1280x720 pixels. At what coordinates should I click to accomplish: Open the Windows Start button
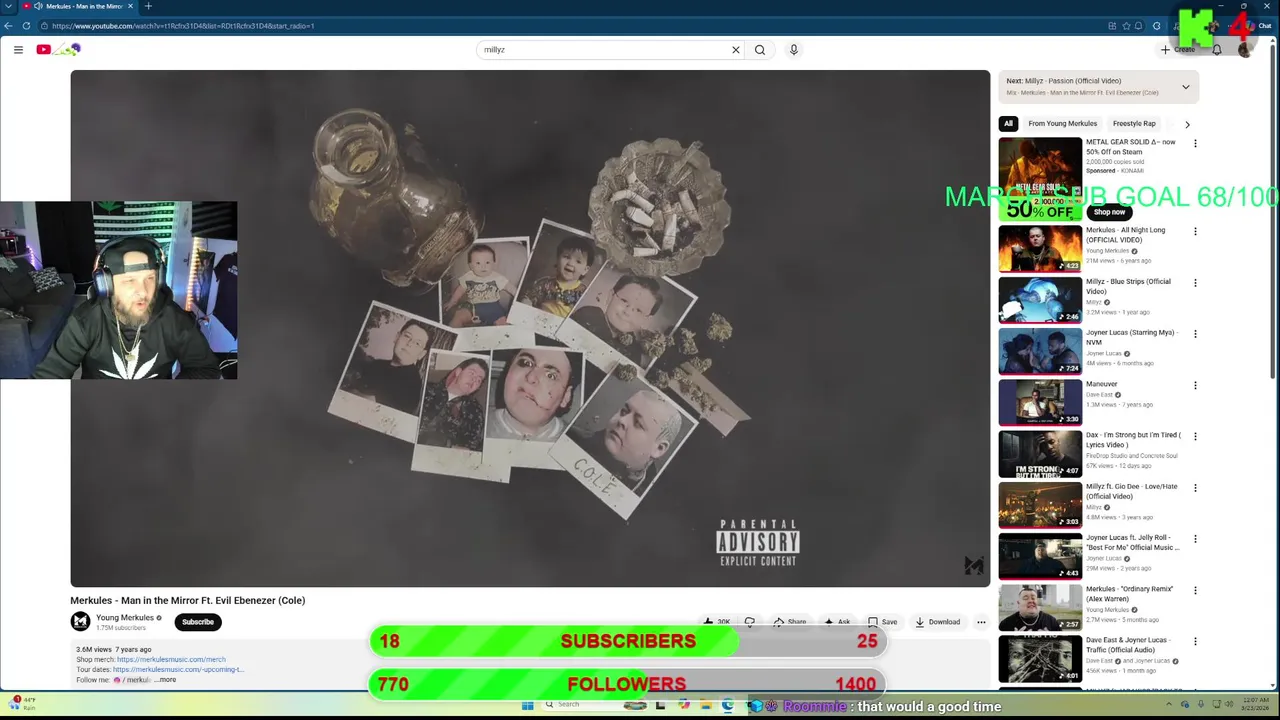pos(527,705)
